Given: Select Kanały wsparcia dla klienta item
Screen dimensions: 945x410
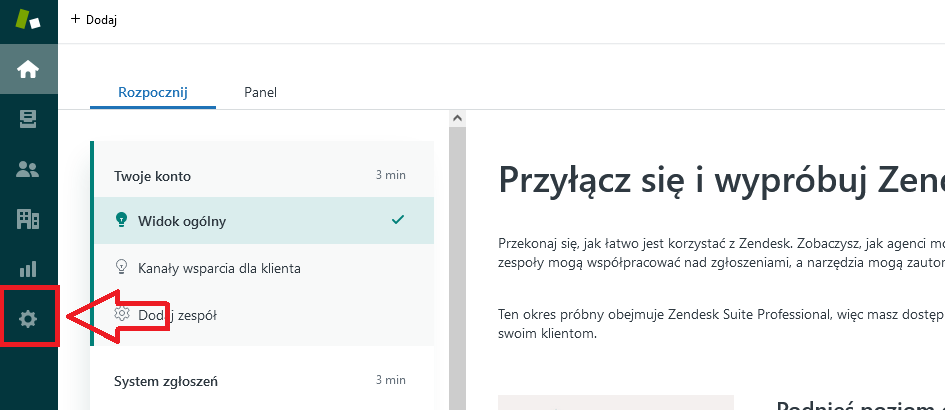Looking at the screenshot, I should [264, 268].
